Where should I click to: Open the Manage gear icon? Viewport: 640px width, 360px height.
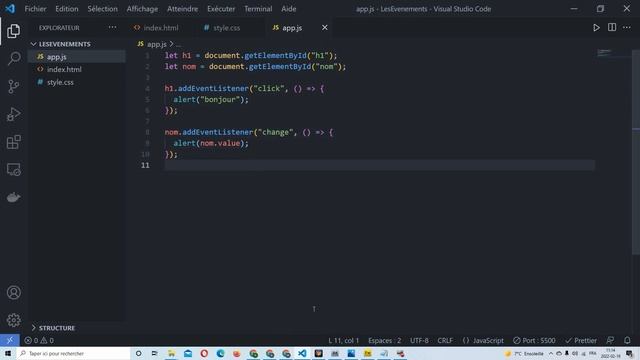tap(13, 320)
